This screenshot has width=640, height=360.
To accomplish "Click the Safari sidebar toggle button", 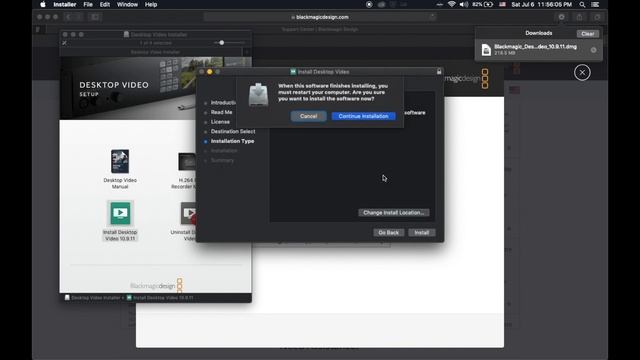I will (x=95, y=17).
